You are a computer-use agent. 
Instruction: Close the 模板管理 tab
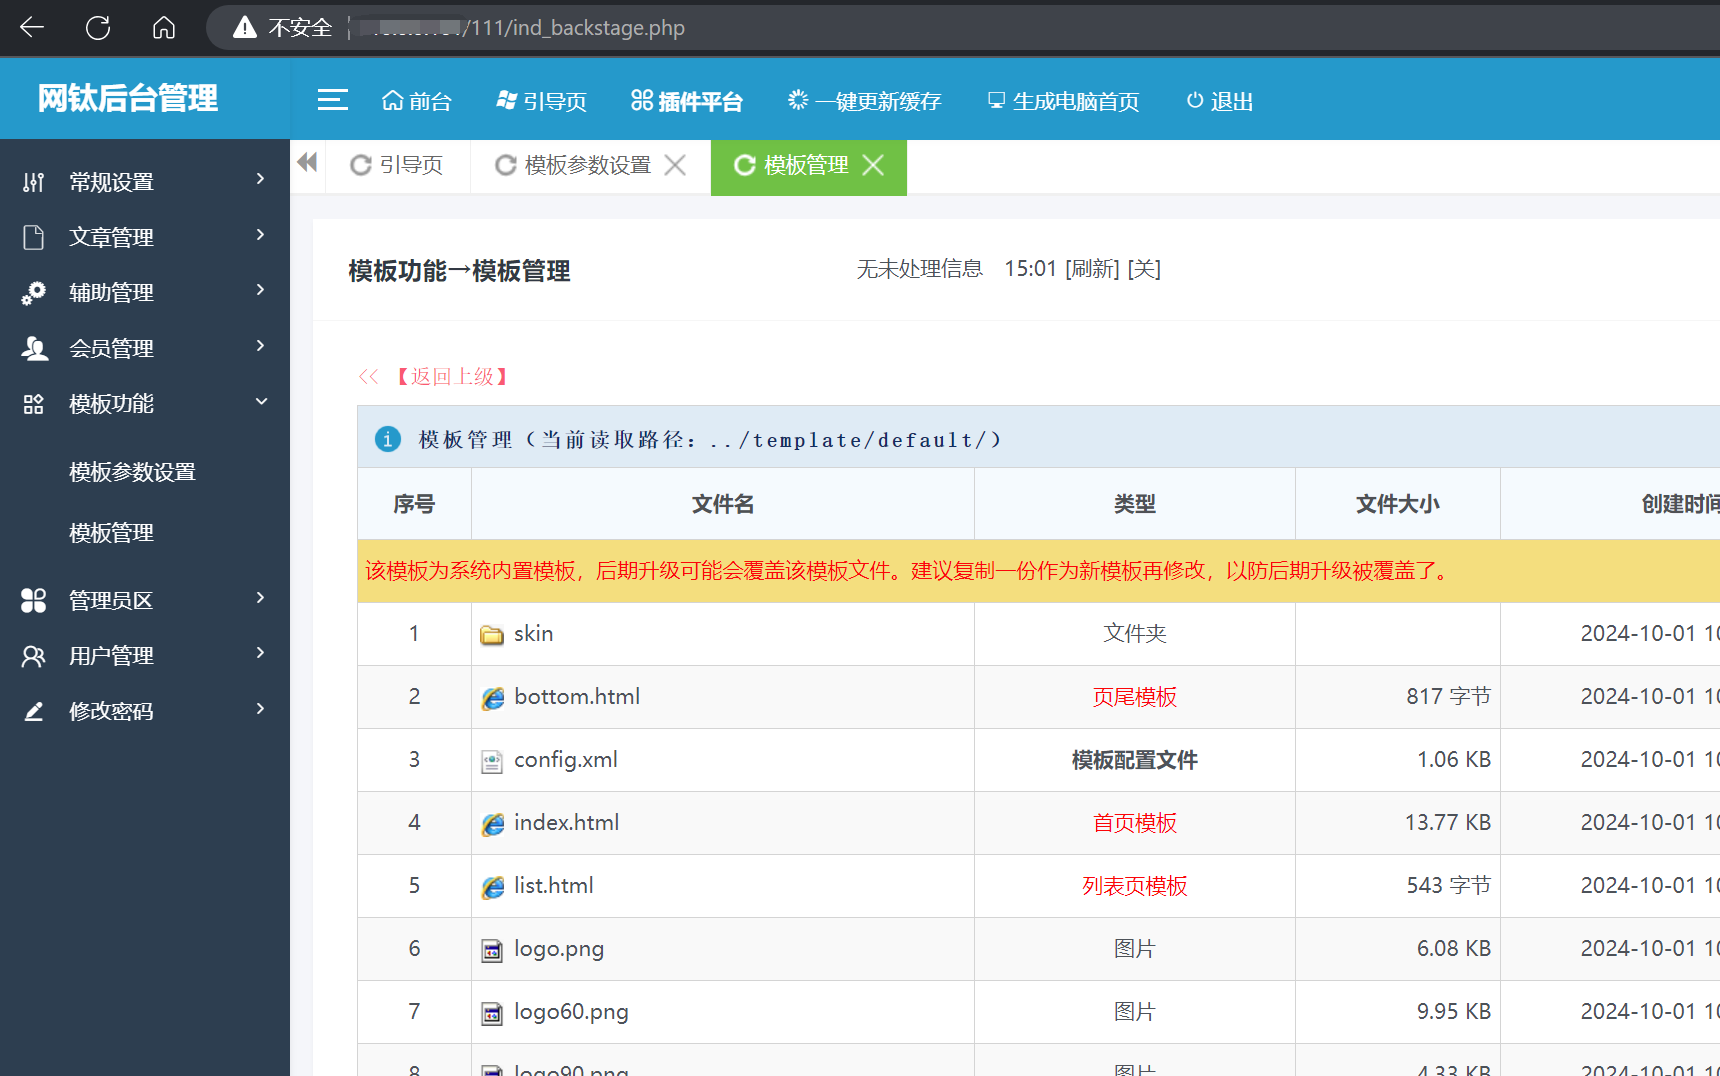873,165
